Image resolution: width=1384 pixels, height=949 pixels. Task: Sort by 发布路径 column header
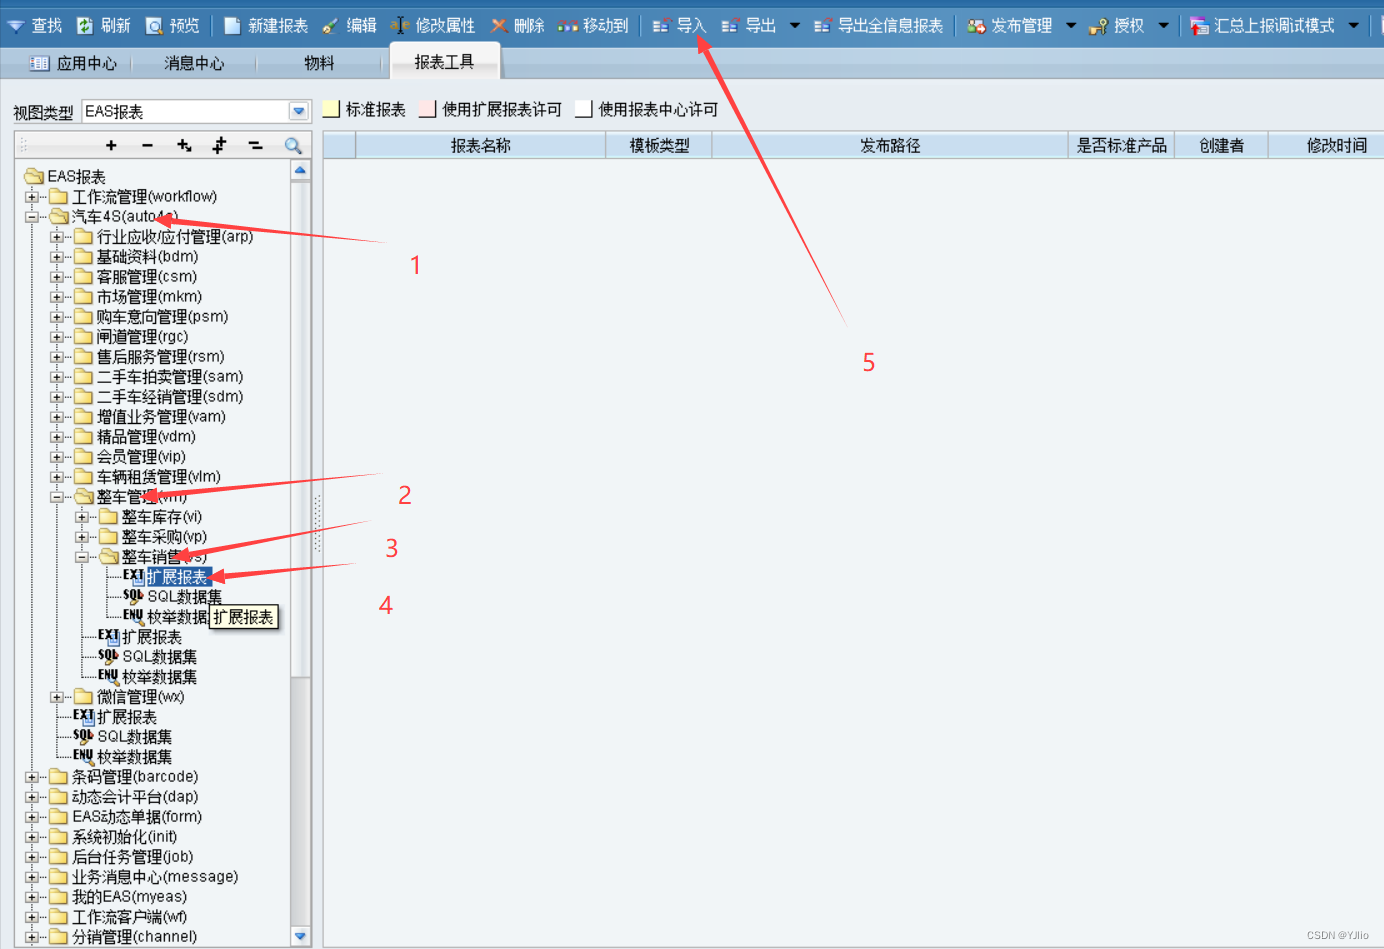click(890, 146)
